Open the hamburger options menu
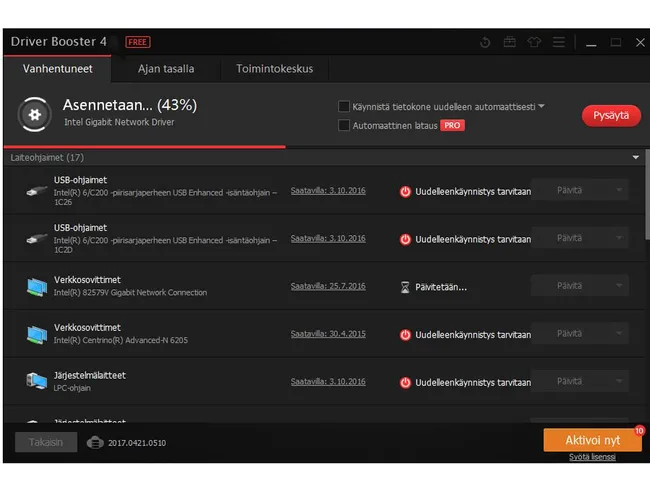 559,42
